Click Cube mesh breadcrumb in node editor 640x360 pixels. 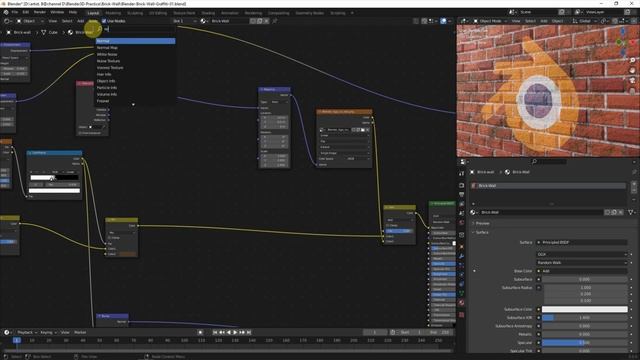pos(50,32)
